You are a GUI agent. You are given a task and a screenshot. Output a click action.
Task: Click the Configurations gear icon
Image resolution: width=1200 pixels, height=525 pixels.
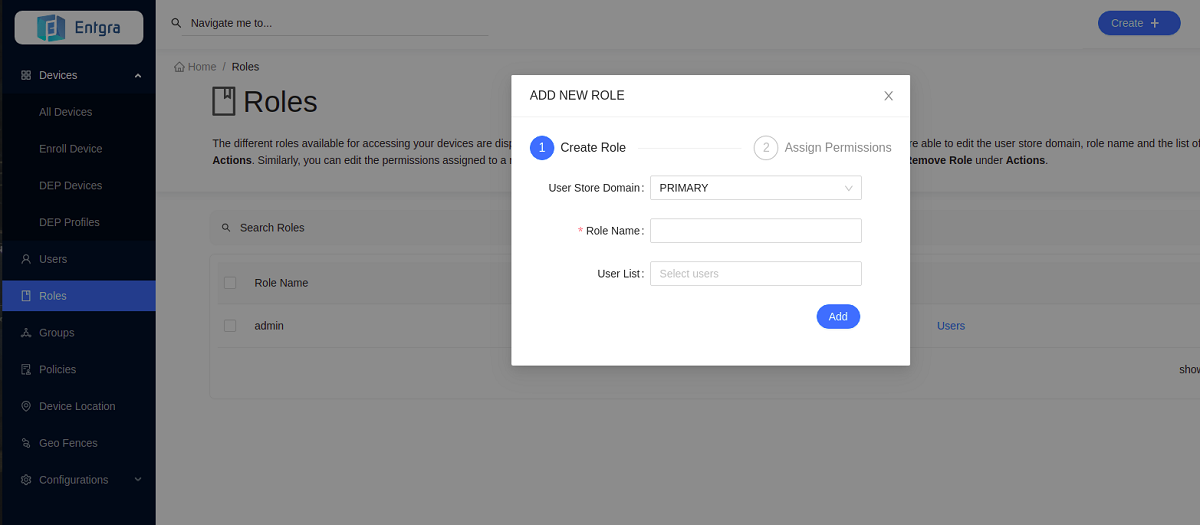coord(26,480)
